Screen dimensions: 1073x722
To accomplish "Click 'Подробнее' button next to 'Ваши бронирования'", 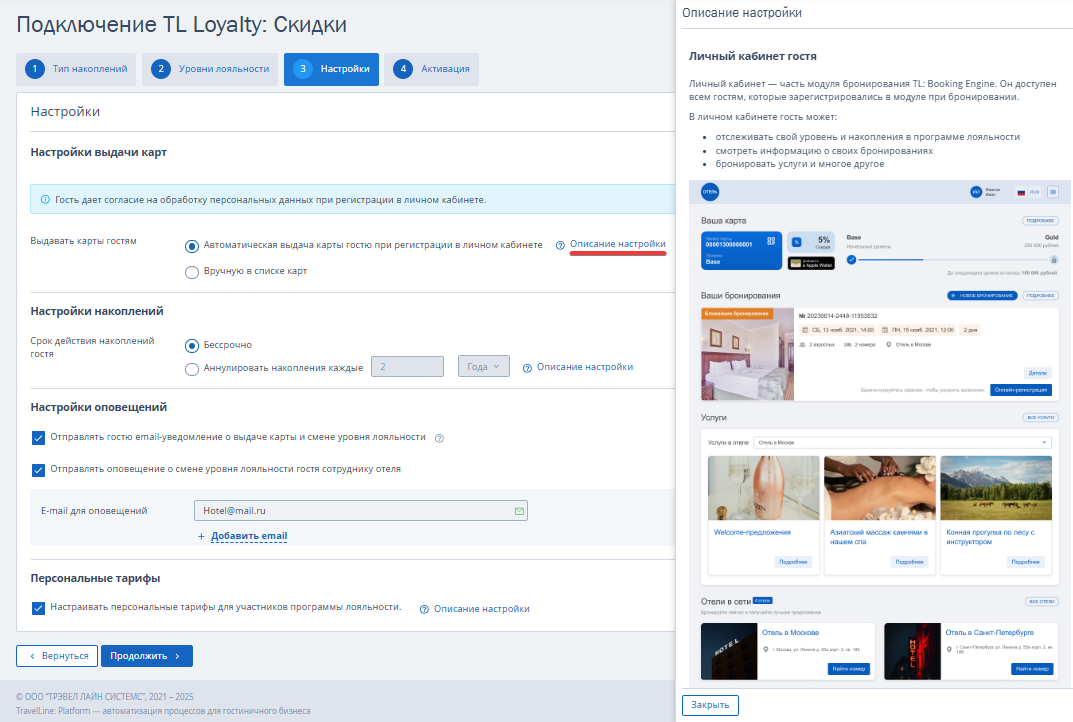I will [1041, 296].
